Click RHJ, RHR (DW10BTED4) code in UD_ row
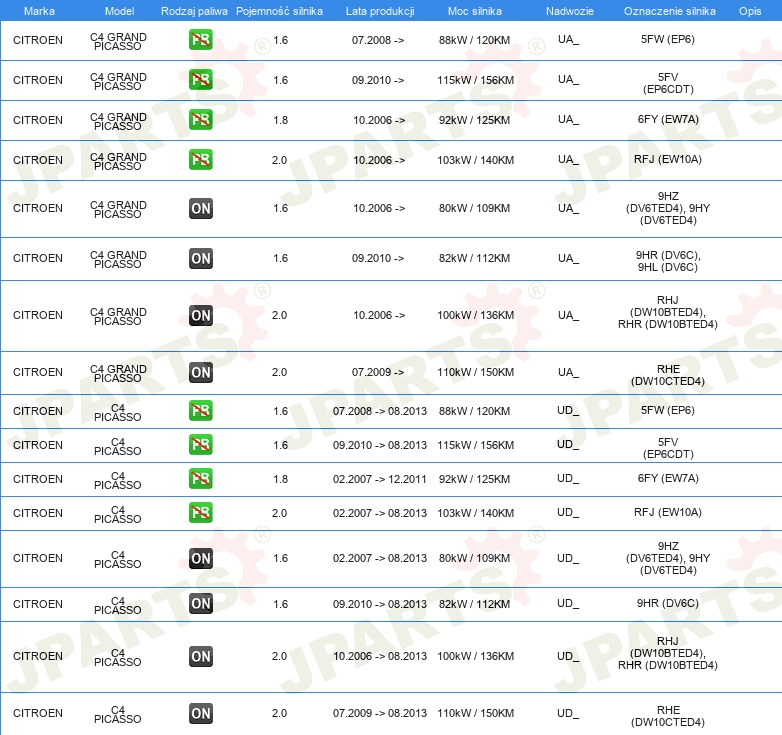The width and height of the screenshot is (782, 735). [x=668, y=653]
